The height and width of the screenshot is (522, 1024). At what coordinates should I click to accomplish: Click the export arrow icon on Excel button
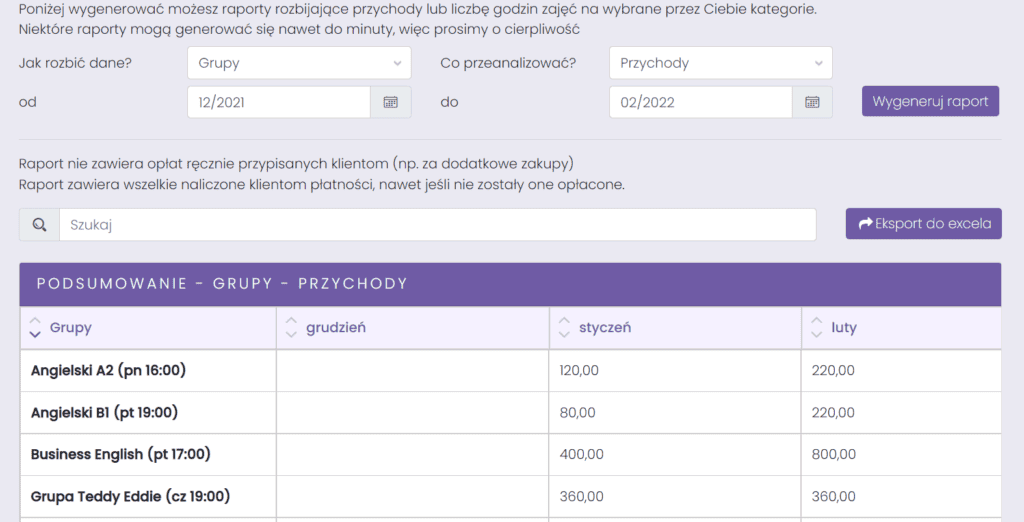point(865,223)
